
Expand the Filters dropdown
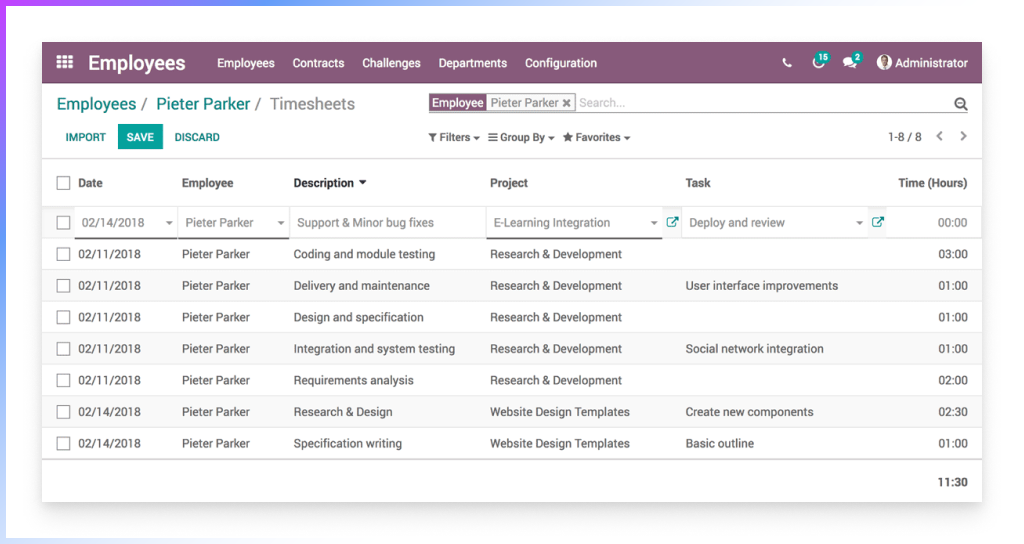pyautogui.click(x=454, y=138)
